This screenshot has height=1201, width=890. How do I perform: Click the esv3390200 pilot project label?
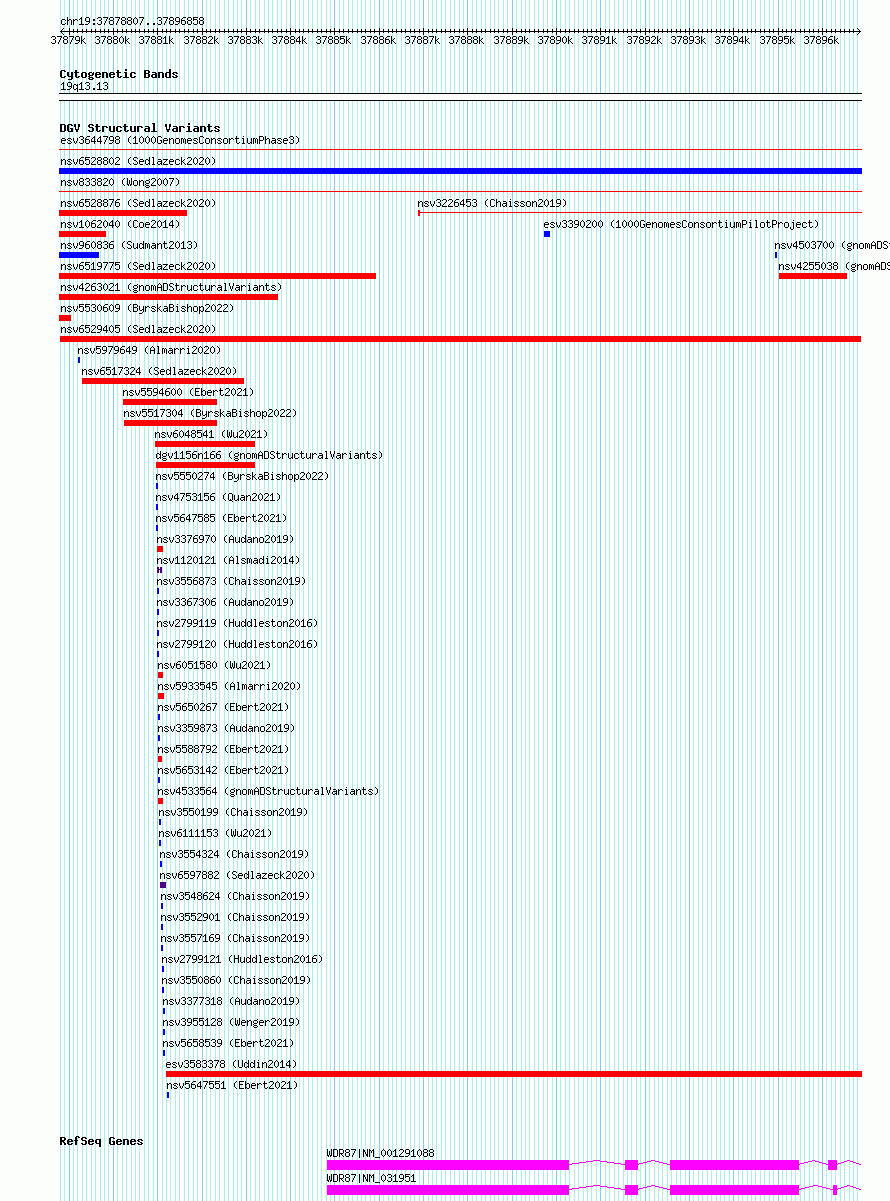(681, 225)
